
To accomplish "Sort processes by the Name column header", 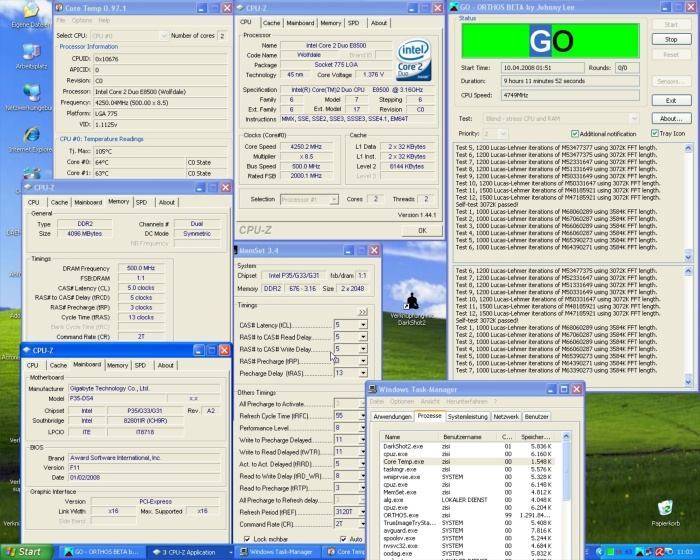I will pos(411,436).
